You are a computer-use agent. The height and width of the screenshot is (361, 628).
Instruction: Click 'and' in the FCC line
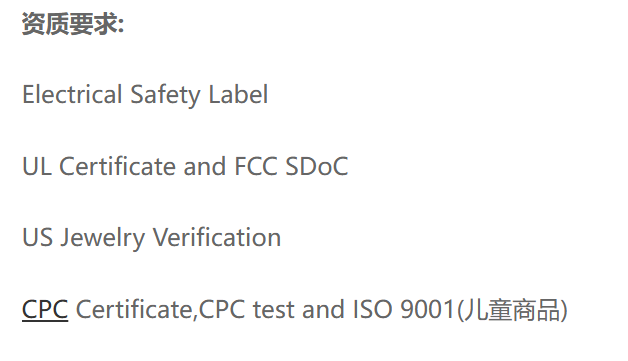click(x=205, y=166)
